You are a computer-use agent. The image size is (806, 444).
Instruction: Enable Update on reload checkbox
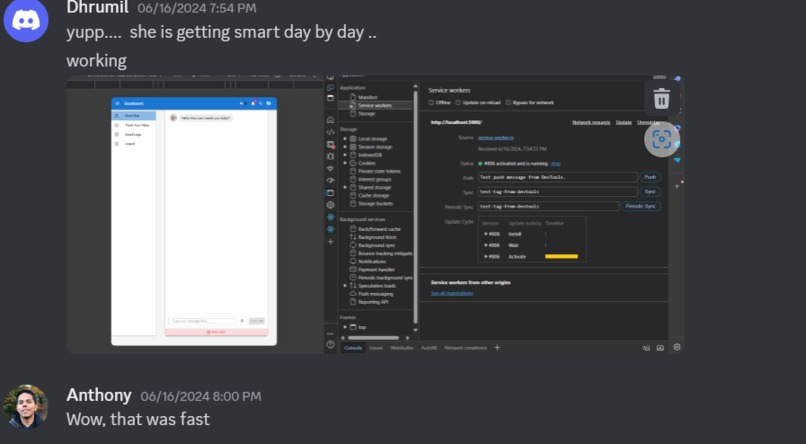click(457, 103)
